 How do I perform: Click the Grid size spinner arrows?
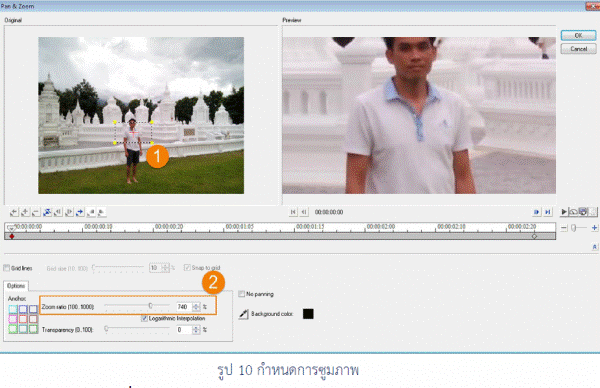pyautogui.click(x=165, y=268)
